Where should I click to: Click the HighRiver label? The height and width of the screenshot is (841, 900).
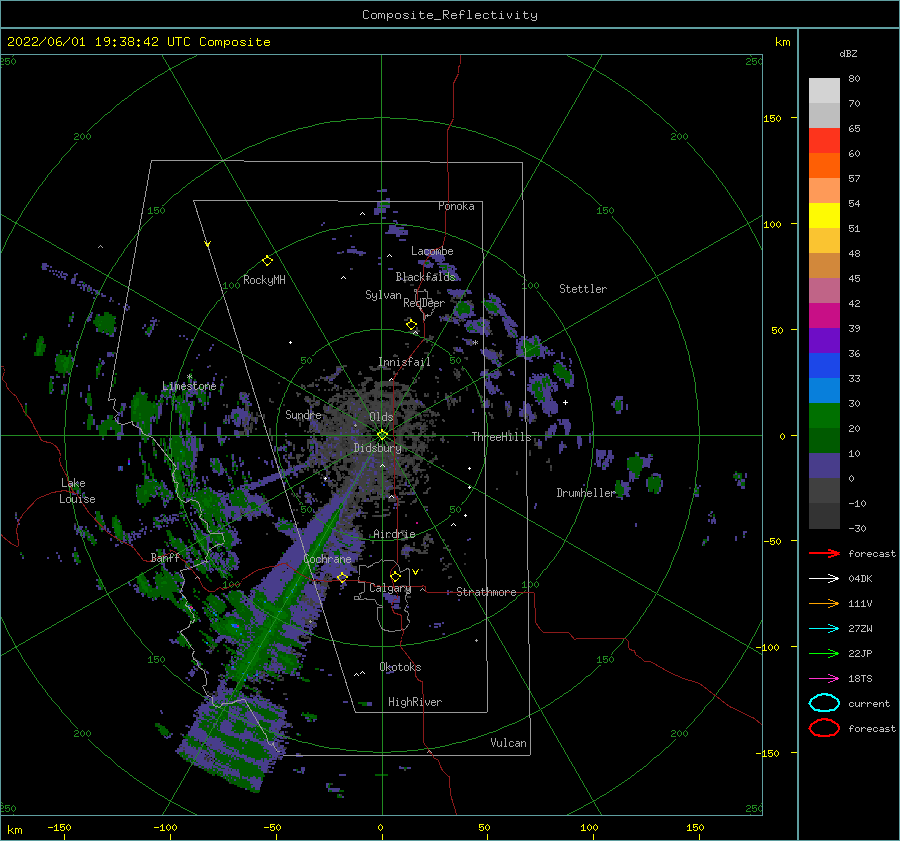[x=415, y=702]
